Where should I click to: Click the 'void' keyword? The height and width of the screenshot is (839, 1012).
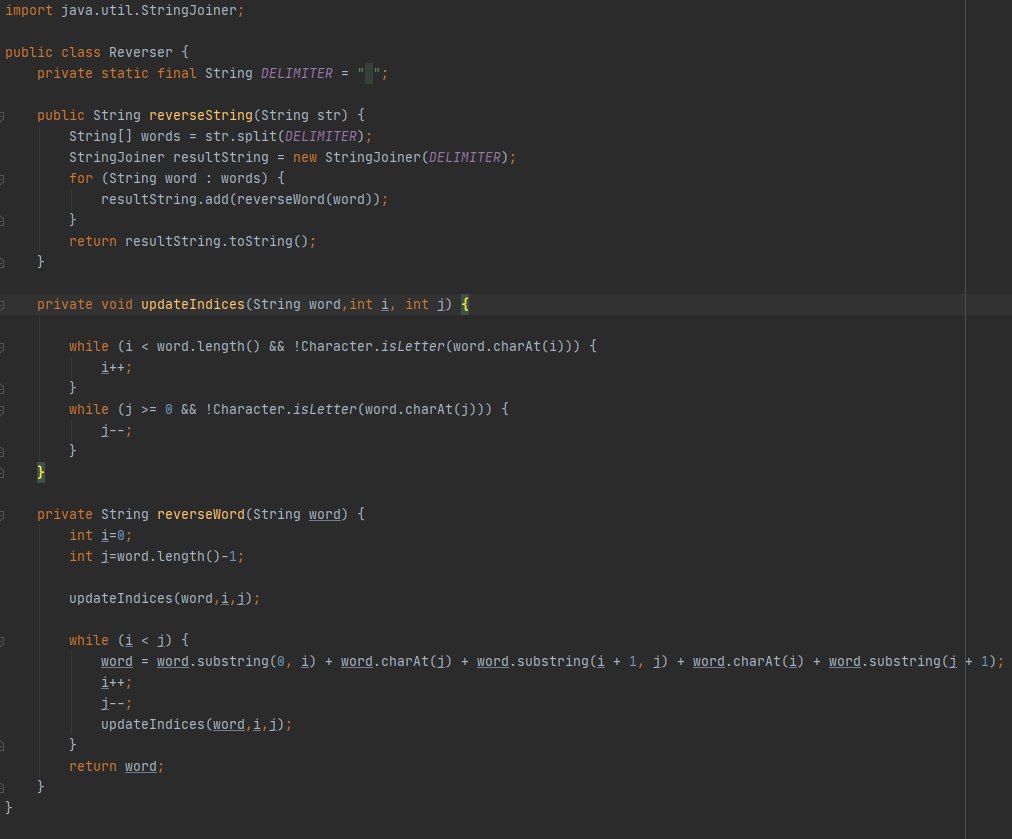(117, 305)
